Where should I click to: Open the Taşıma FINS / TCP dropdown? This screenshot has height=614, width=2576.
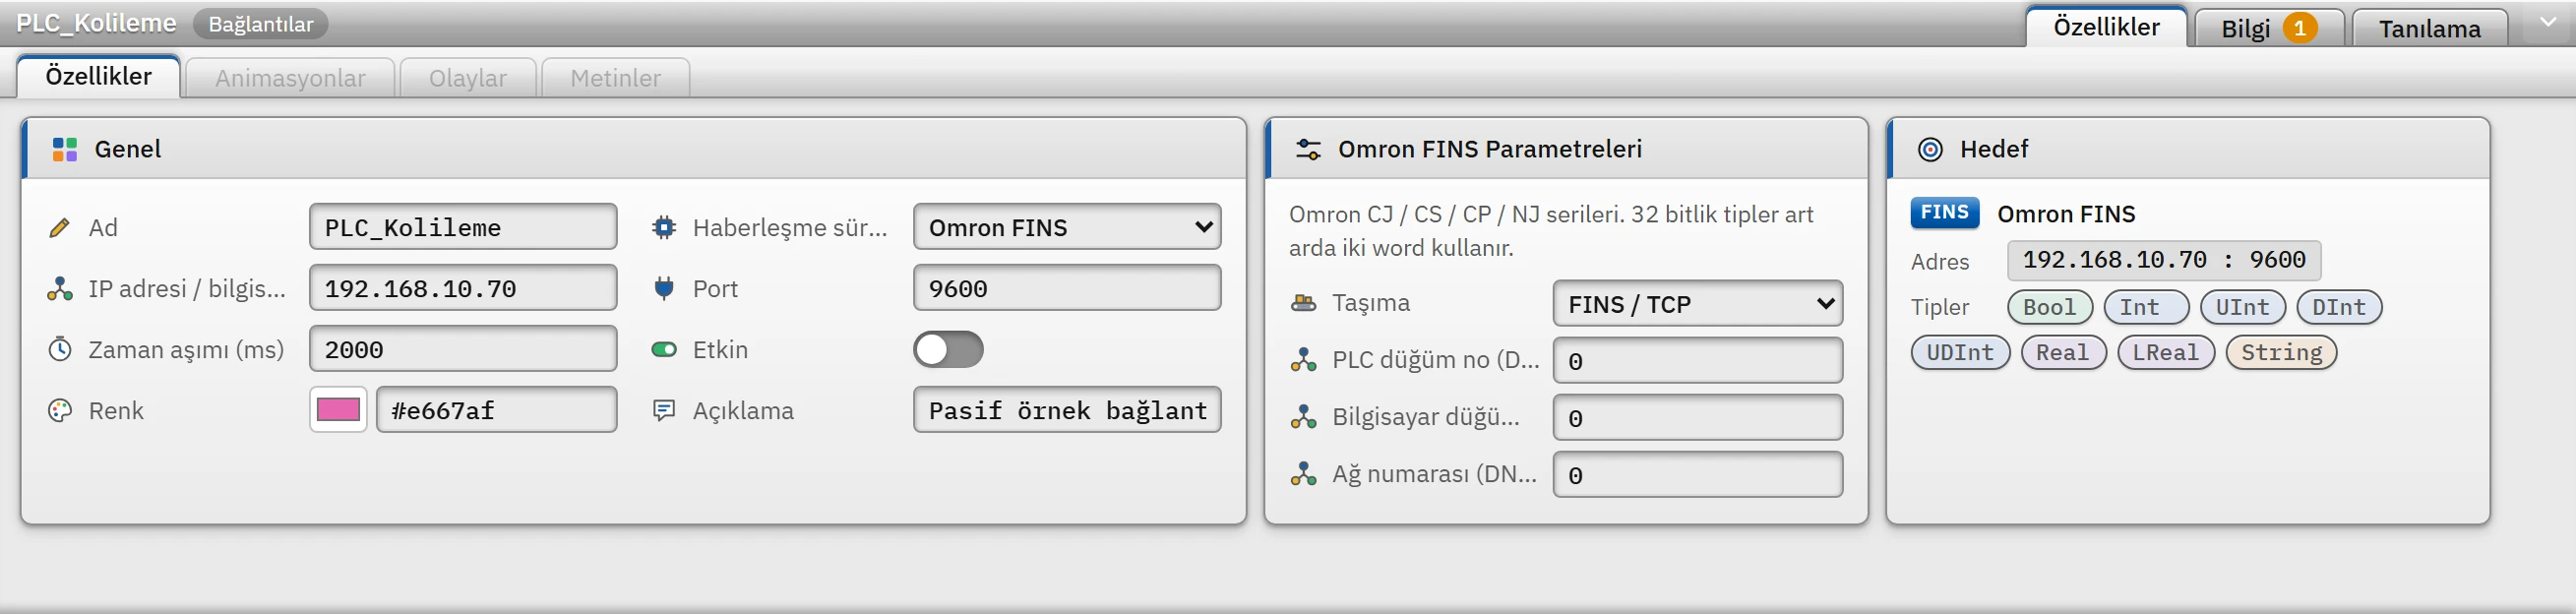tap(1697, 304)
